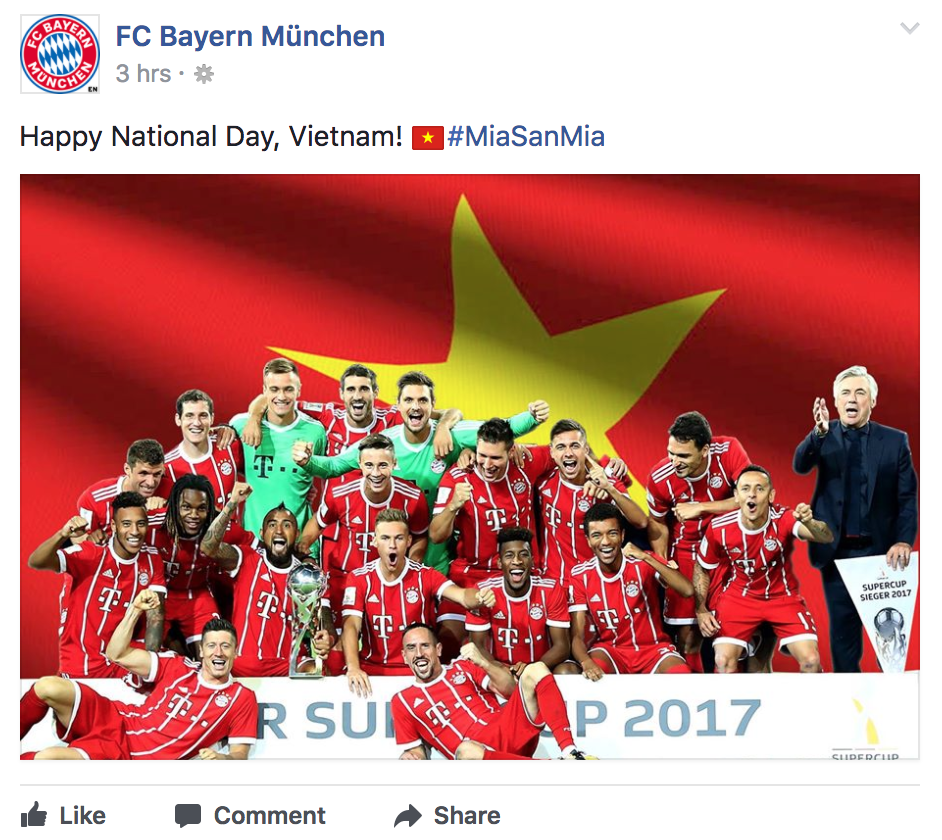Click the Vietnam flag emoji
This screenshot has height=840, width=942.
[427, 138]
